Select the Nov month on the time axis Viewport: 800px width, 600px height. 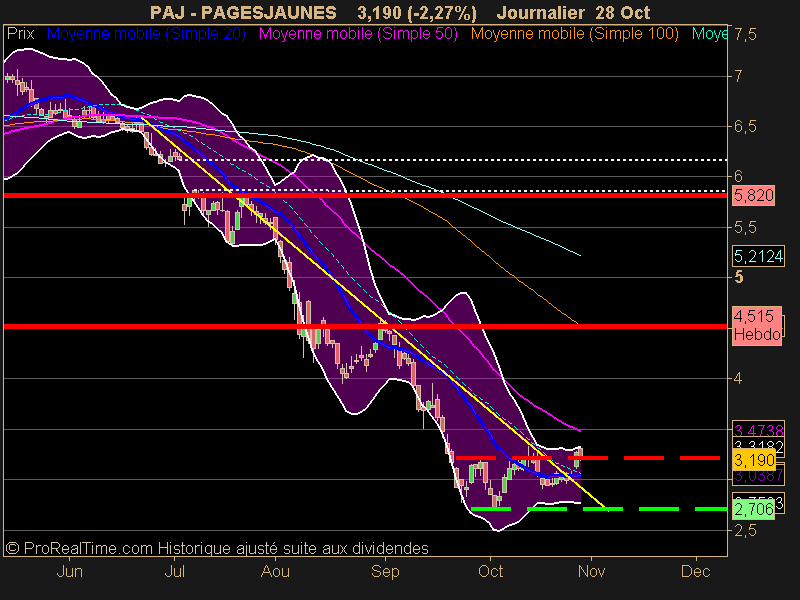point(592,571)
